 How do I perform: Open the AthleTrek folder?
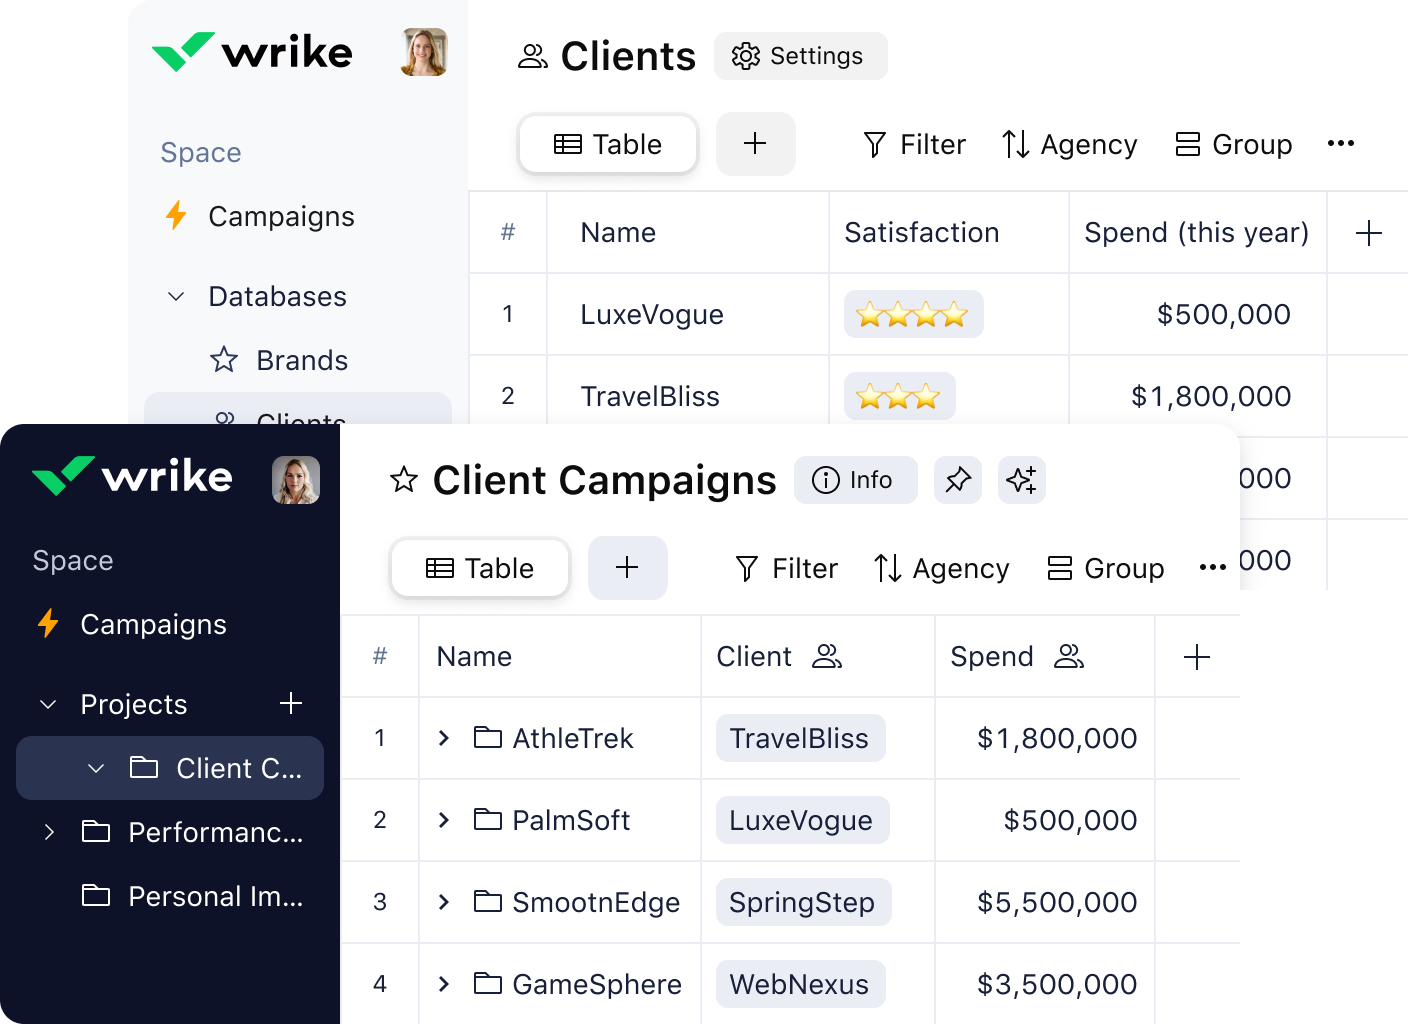[554, 739]
